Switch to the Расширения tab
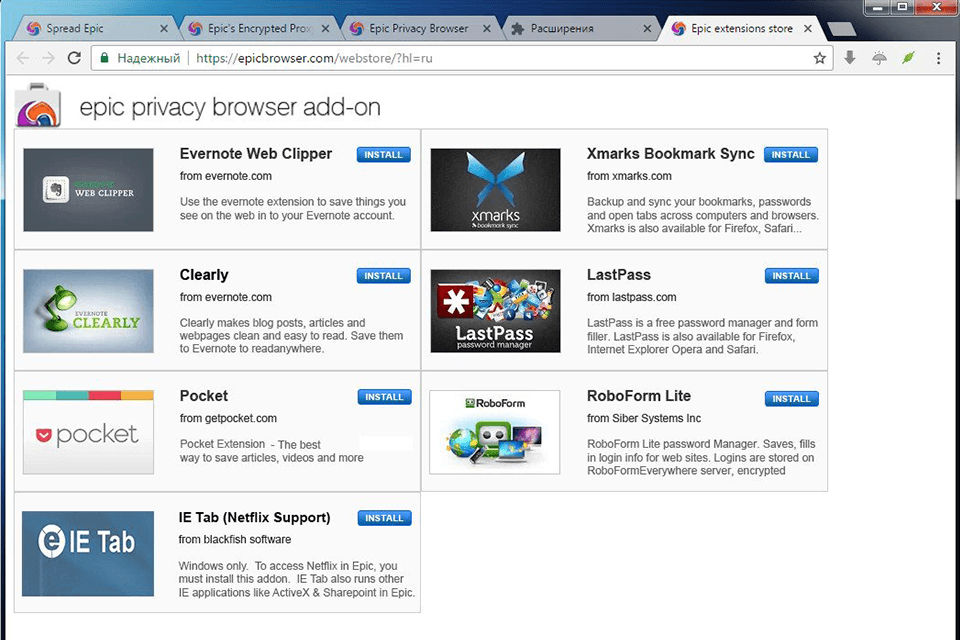960x640 pixels. coord(580,28)
